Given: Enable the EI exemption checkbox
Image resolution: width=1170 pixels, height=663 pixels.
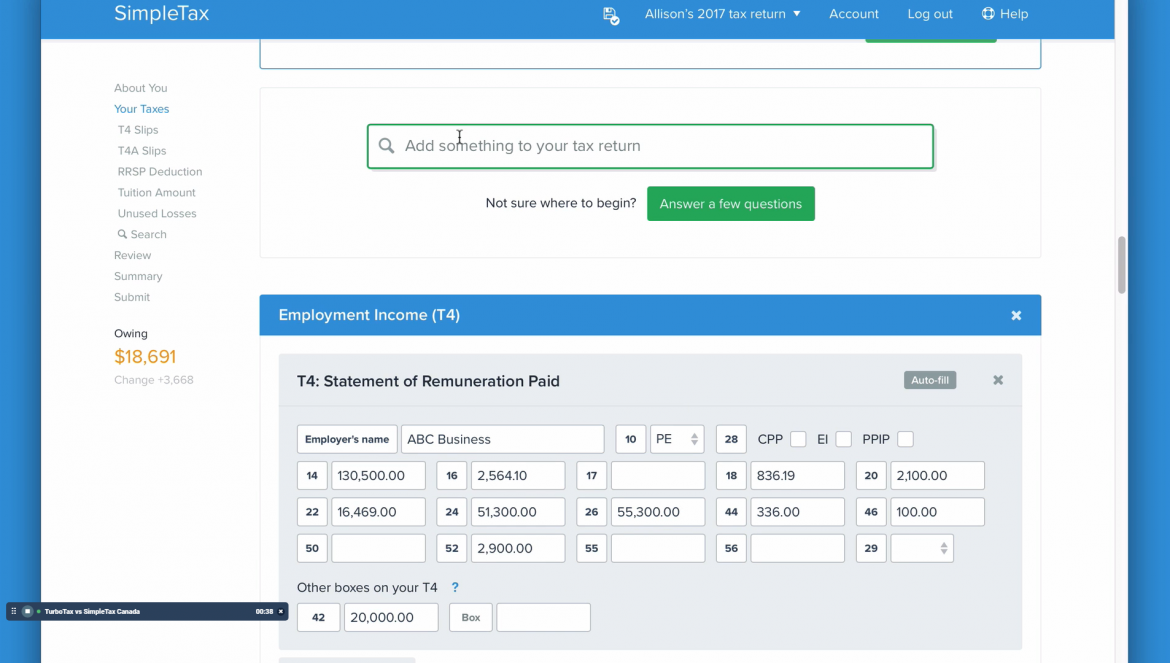Looking at the screenshot, I should [843, 438].
